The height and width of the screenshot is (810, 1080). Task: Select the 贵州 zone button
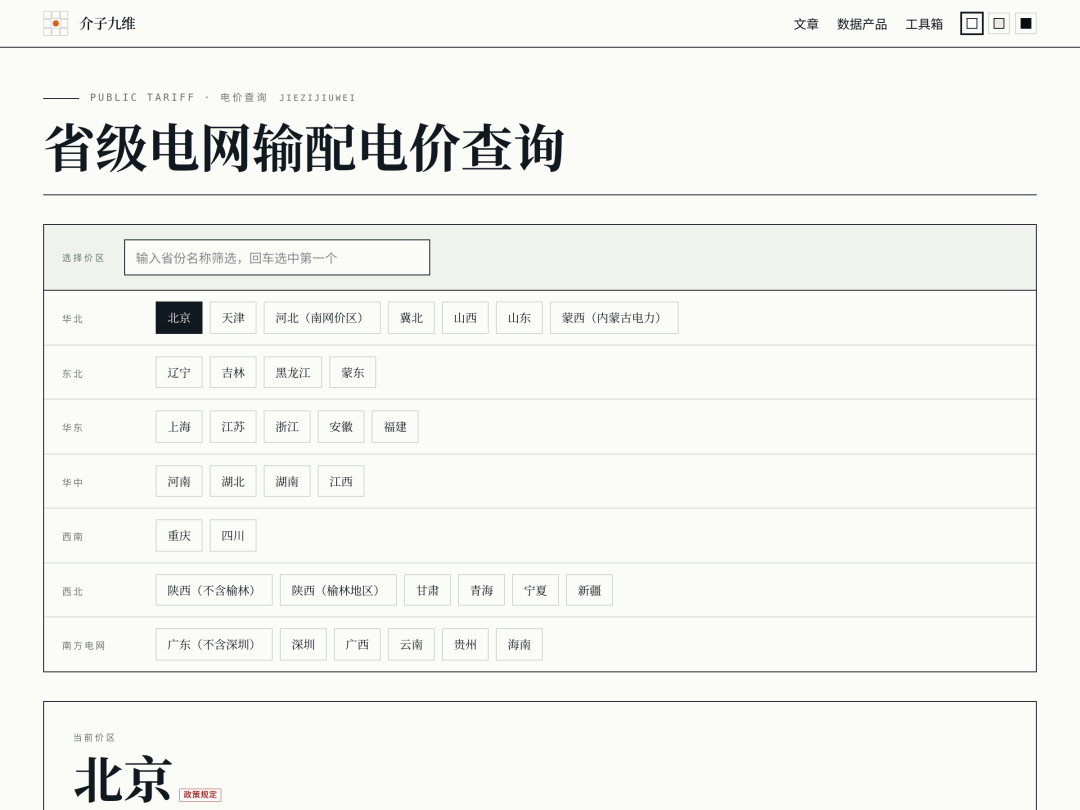(x=465, y=645)
